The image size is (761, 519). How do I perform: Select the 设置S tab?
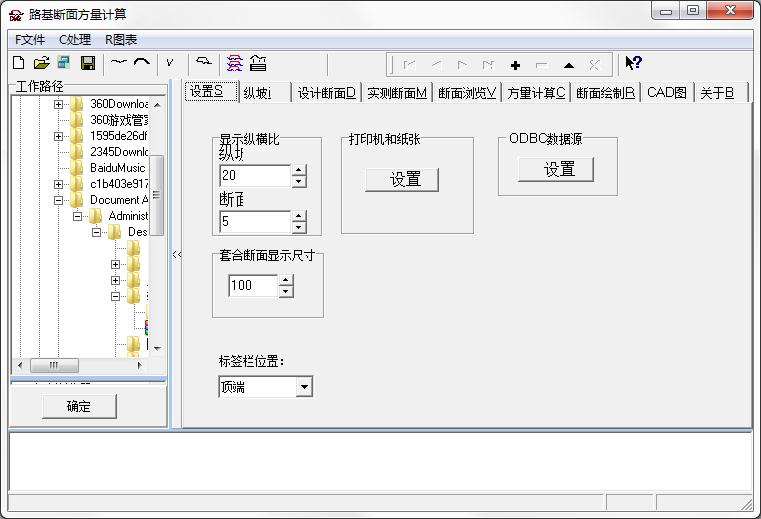pyautogui.click(x=212, y=91)
